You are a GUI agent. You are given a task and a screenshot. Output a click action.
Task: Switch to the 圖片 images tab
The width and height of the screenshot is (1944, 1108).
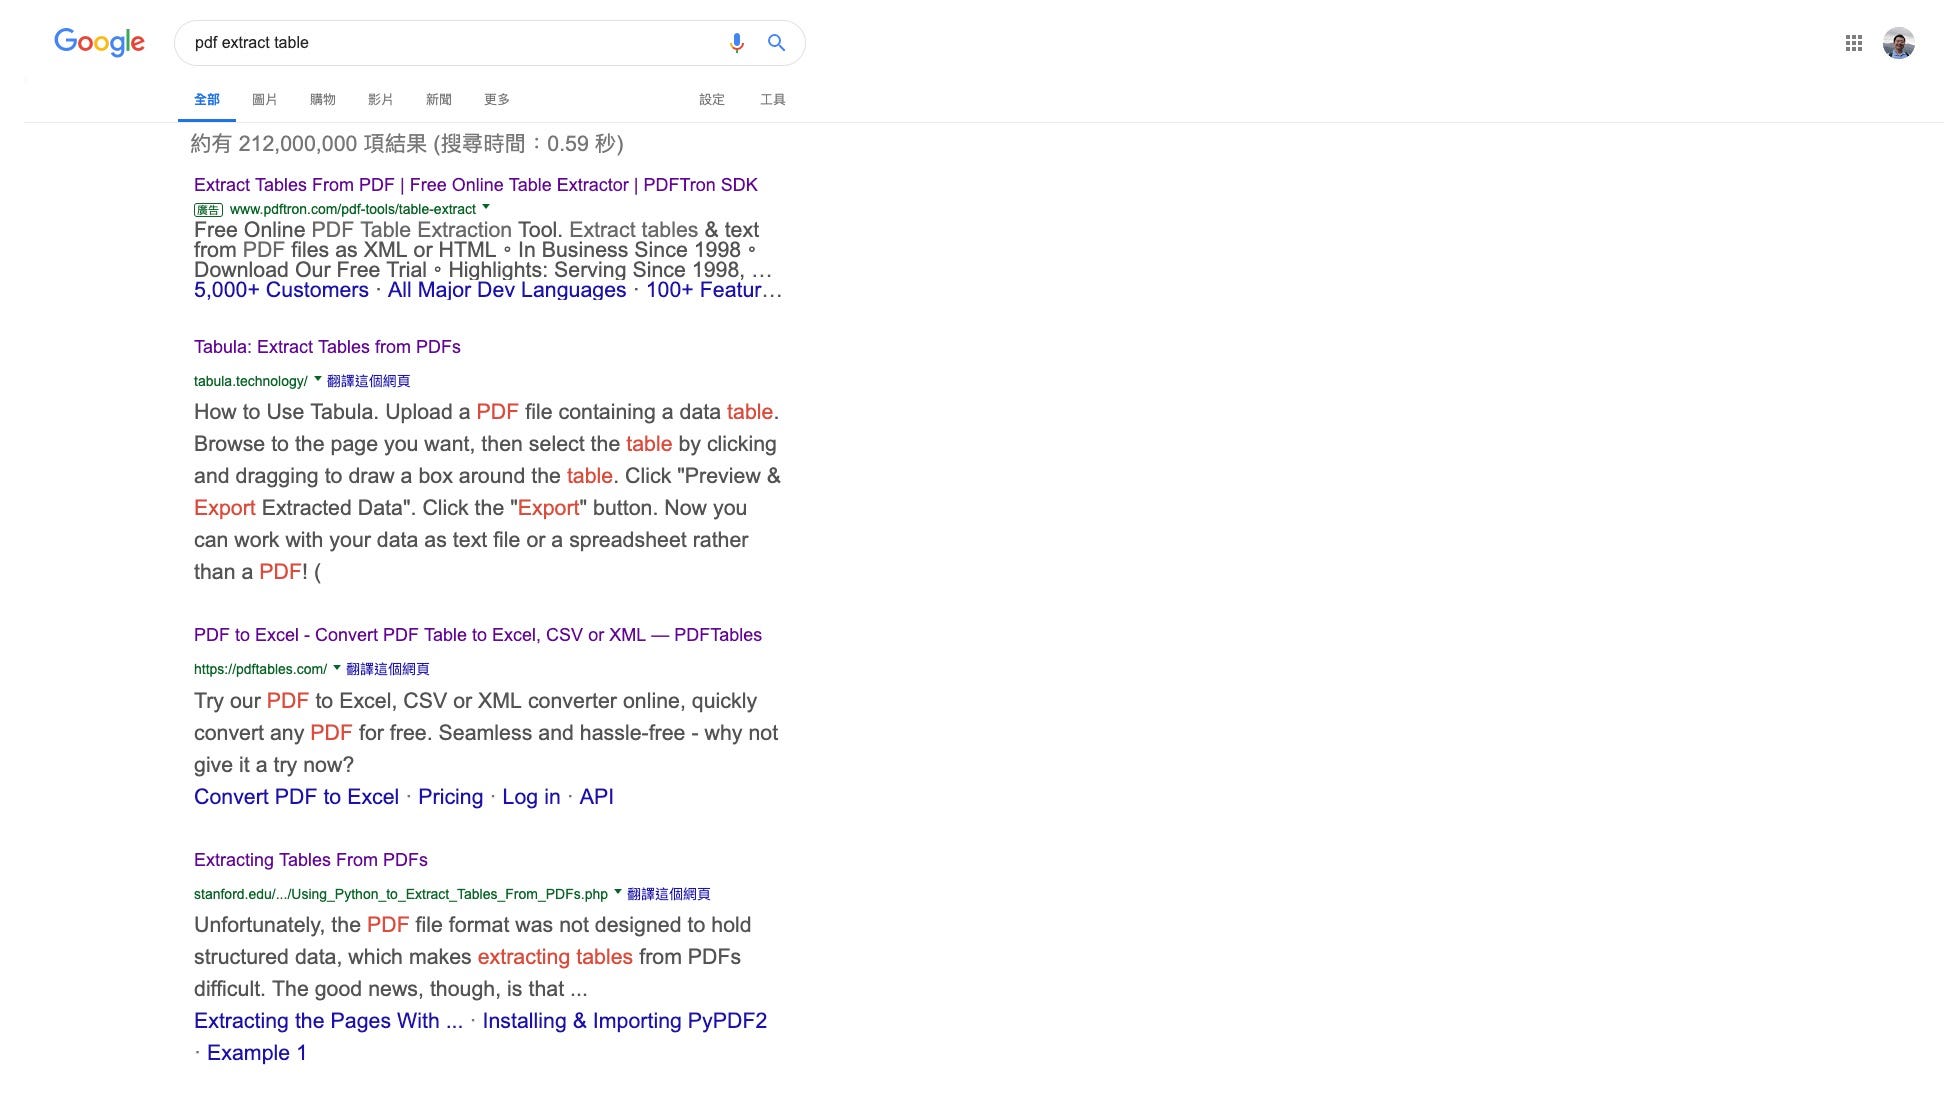(264, 99)
